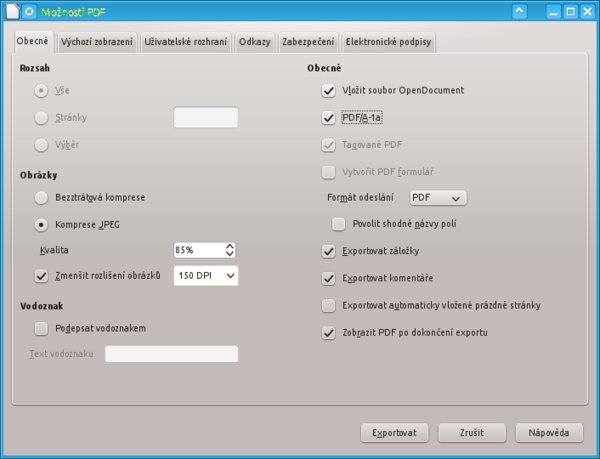Click the Stránky page range input field
The width and height of the screenshot is (600, 459).
(x=206, y=117)
